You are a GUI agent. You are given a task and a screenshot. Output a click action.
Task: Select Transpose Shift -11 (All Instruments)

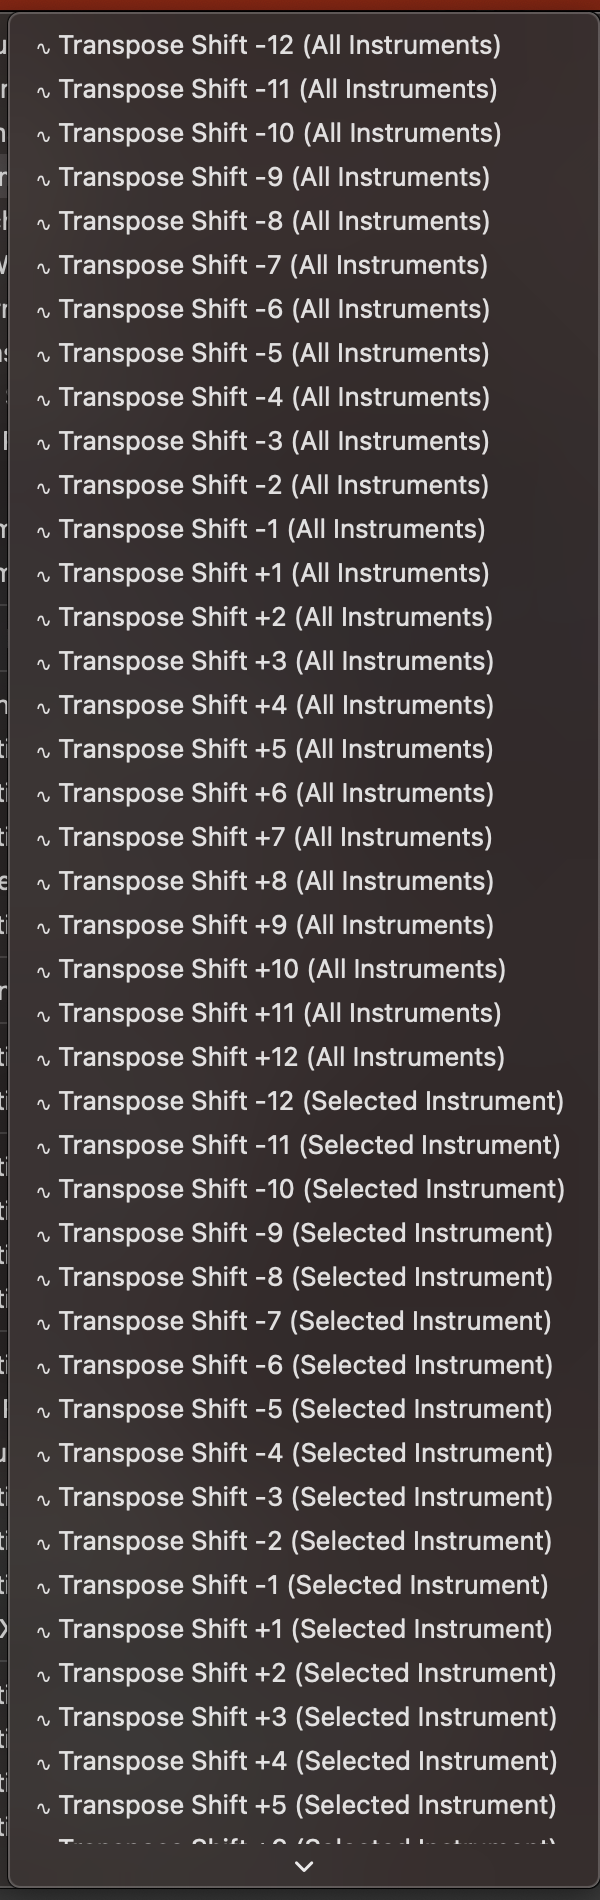pos(277,89)
